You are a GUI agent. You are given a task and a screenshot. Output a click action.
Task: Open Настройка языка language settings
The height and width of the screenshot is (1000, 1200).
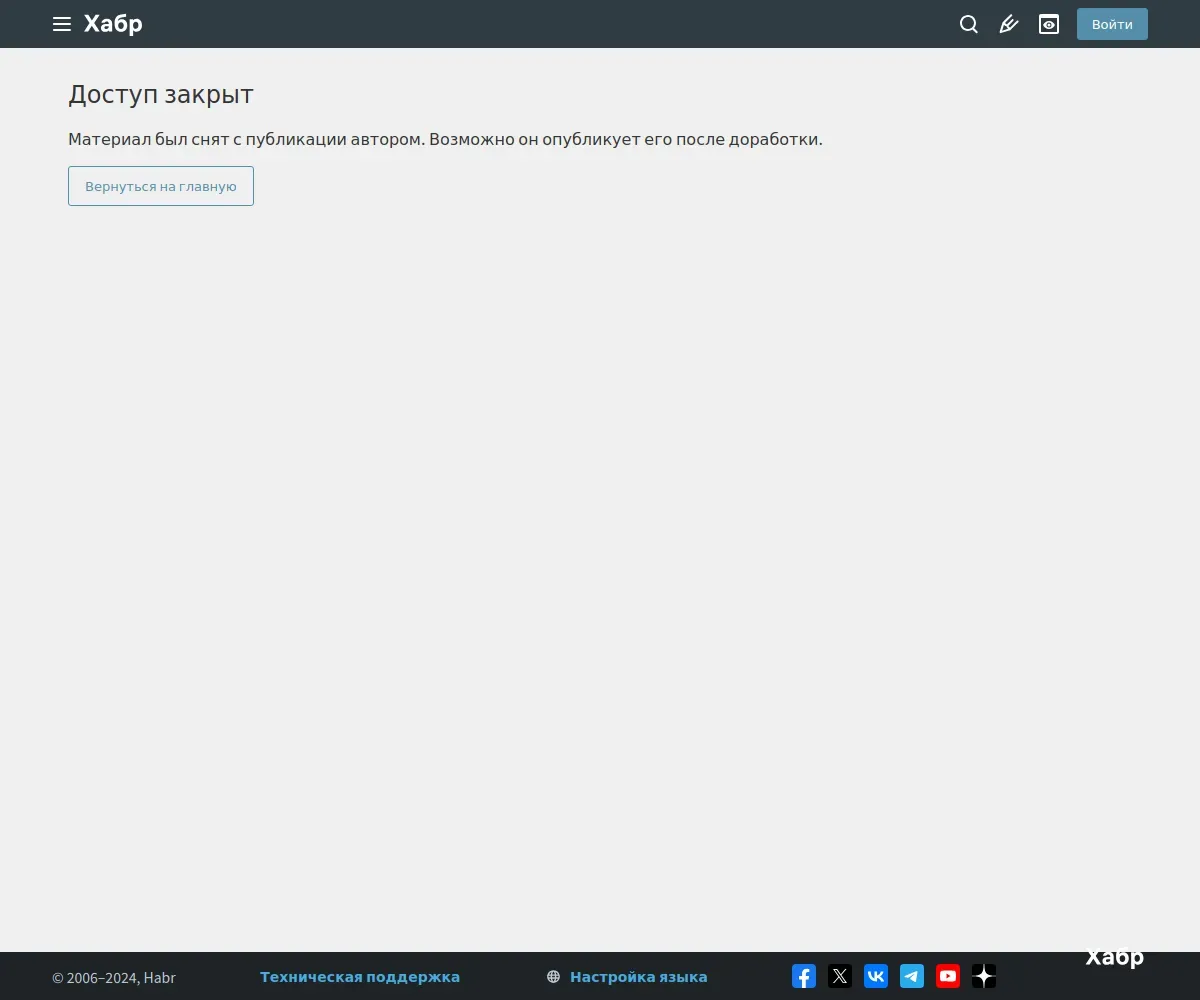coord(638,977)
